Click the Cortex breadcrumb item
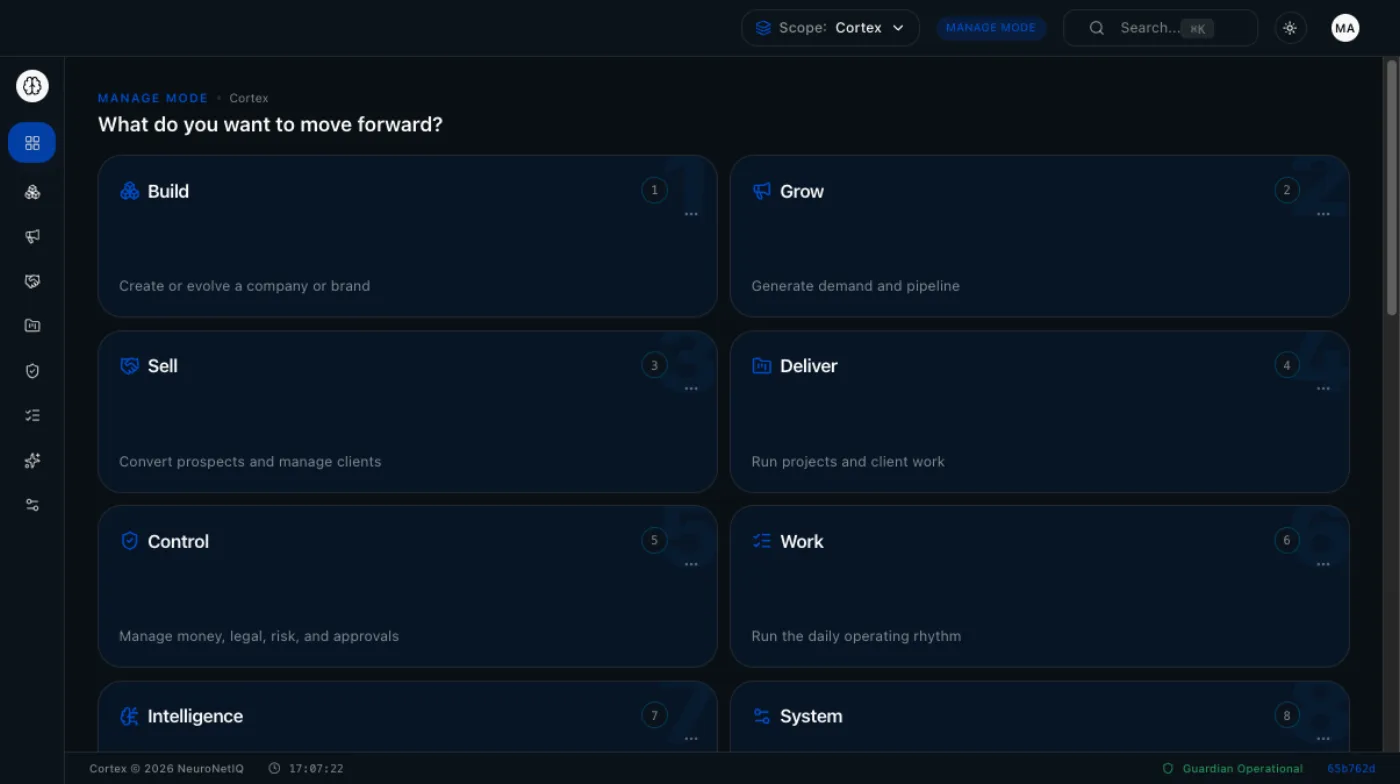The height and width of the screenshot is (784, 1400). 249,98
